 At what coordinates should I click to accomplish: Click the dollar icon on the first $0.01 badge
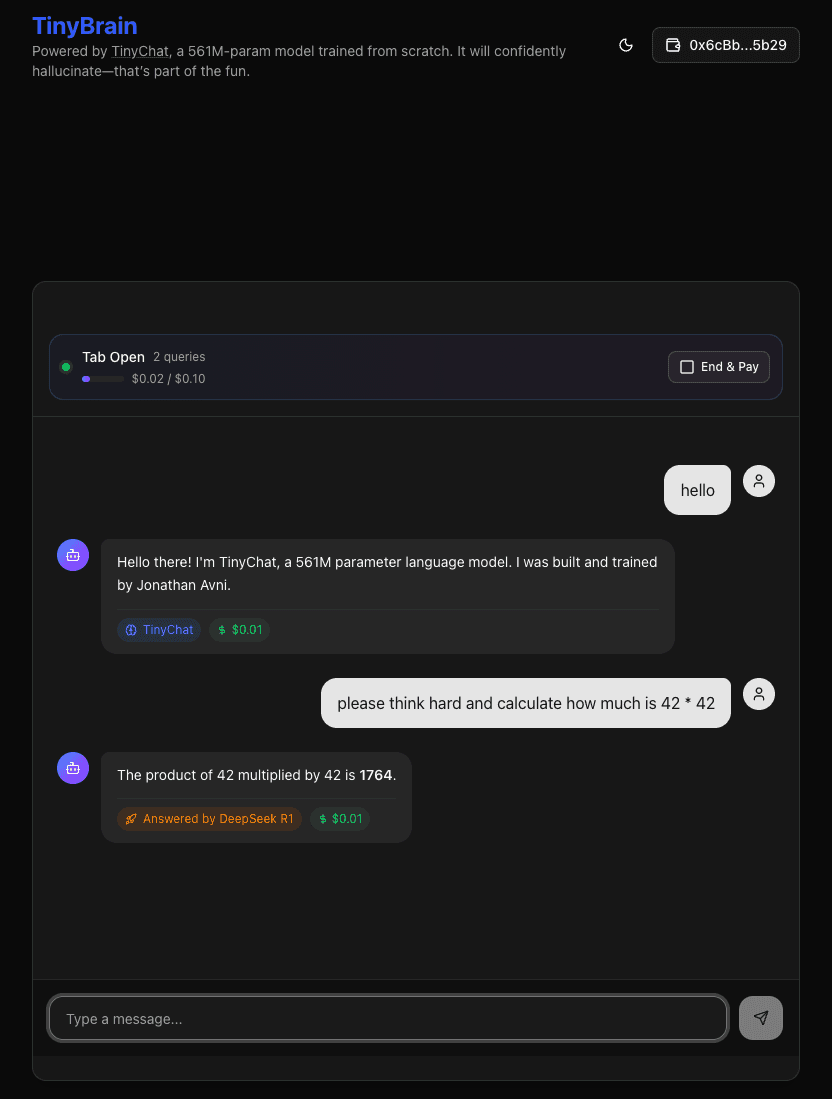(220, 630)
